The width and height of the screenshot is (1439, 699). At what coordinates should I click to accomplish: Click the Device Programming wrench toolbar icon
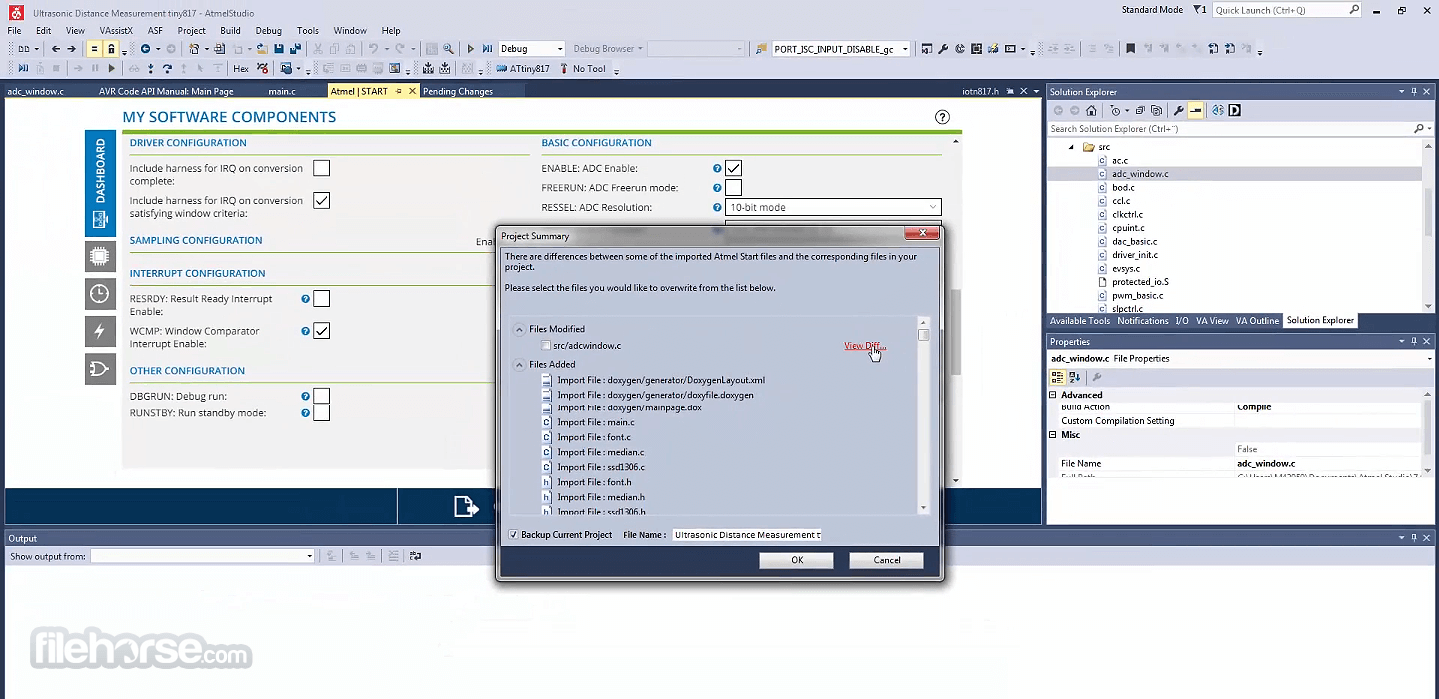(943, 48)
